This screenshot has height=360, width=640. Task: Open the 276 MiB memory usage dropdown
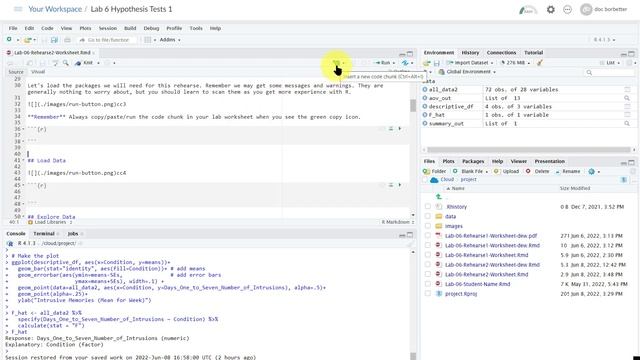(515, 63)
